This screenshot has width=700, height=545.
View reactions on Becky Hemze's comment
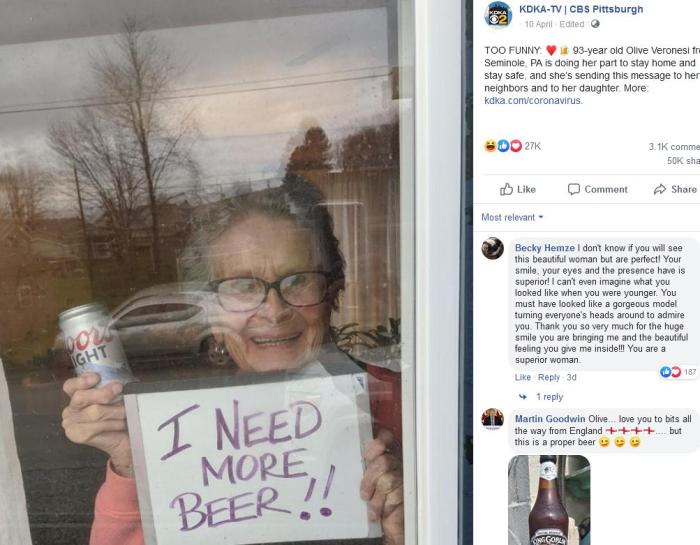(678, 372)
